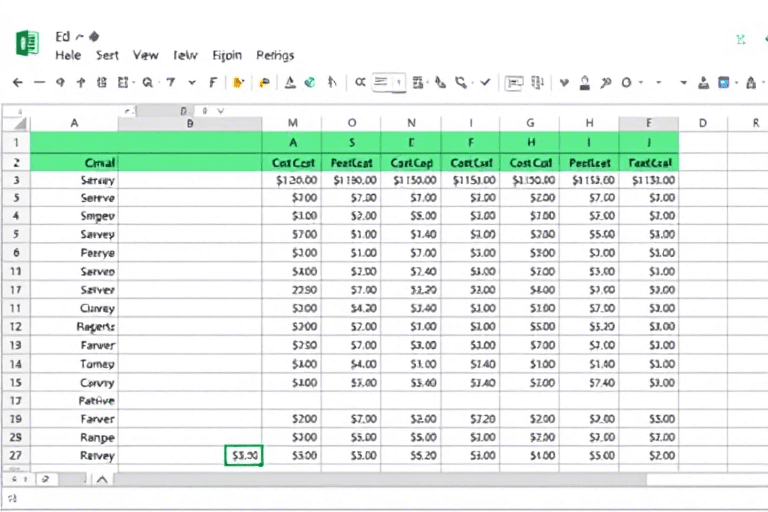Click the globe icon in toolbar
This screenshot has width=768, height=512.
coord(310,83)
